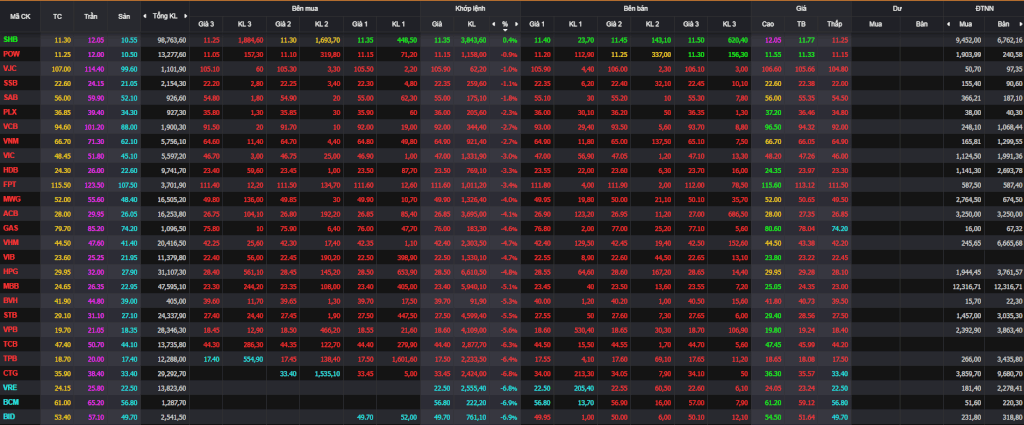This screenshot has width=1024, height=425.
Task: Sort by Sàn floor price header
Action: 124,15
